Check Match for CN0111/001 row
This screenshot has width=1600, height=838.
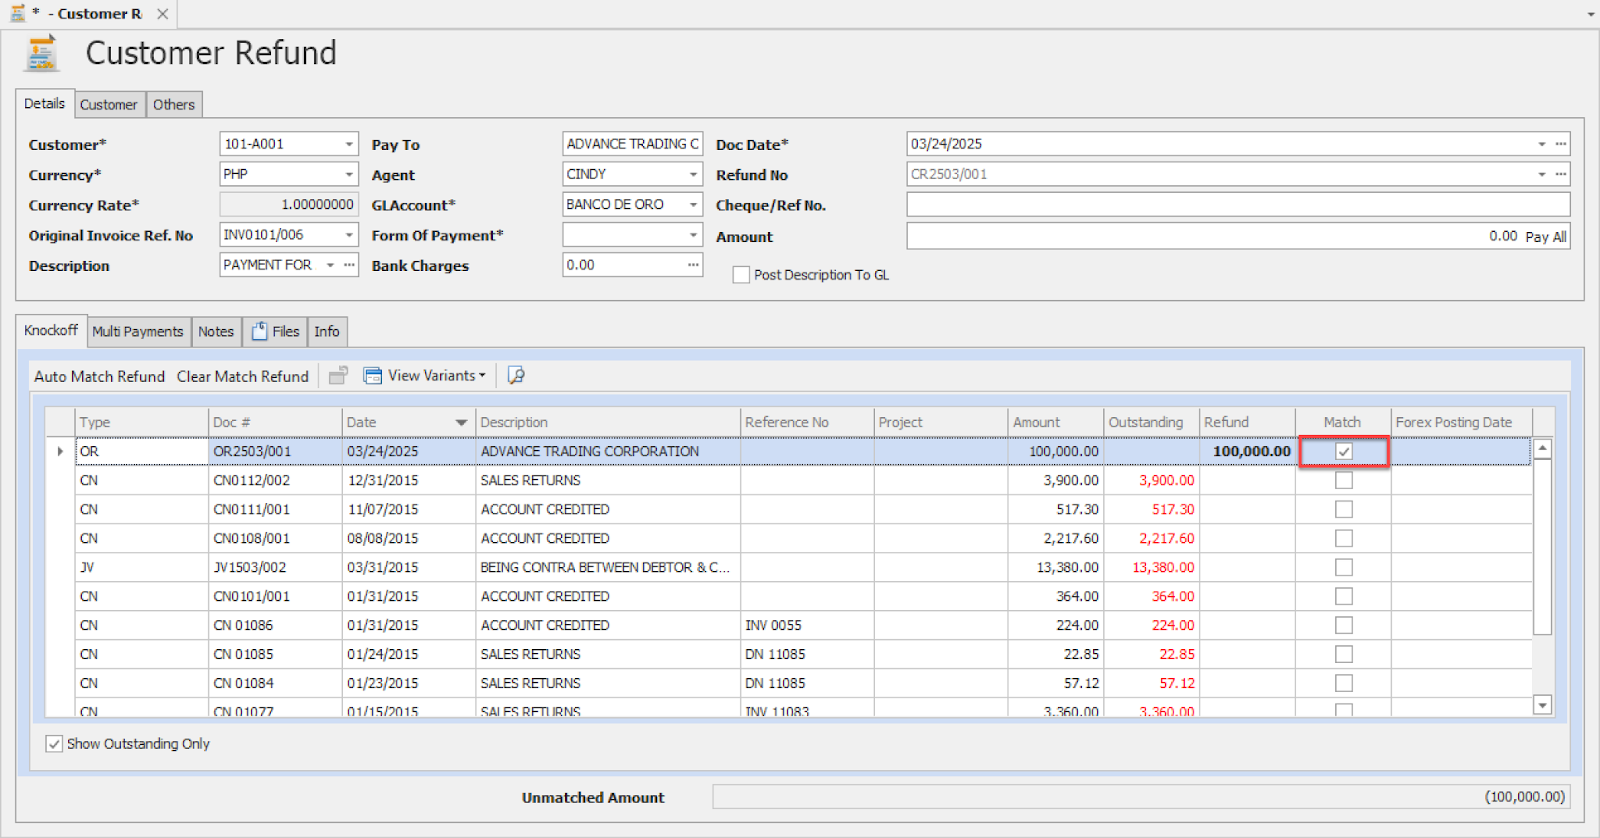pyautogui.click(x=1344, y=509)
